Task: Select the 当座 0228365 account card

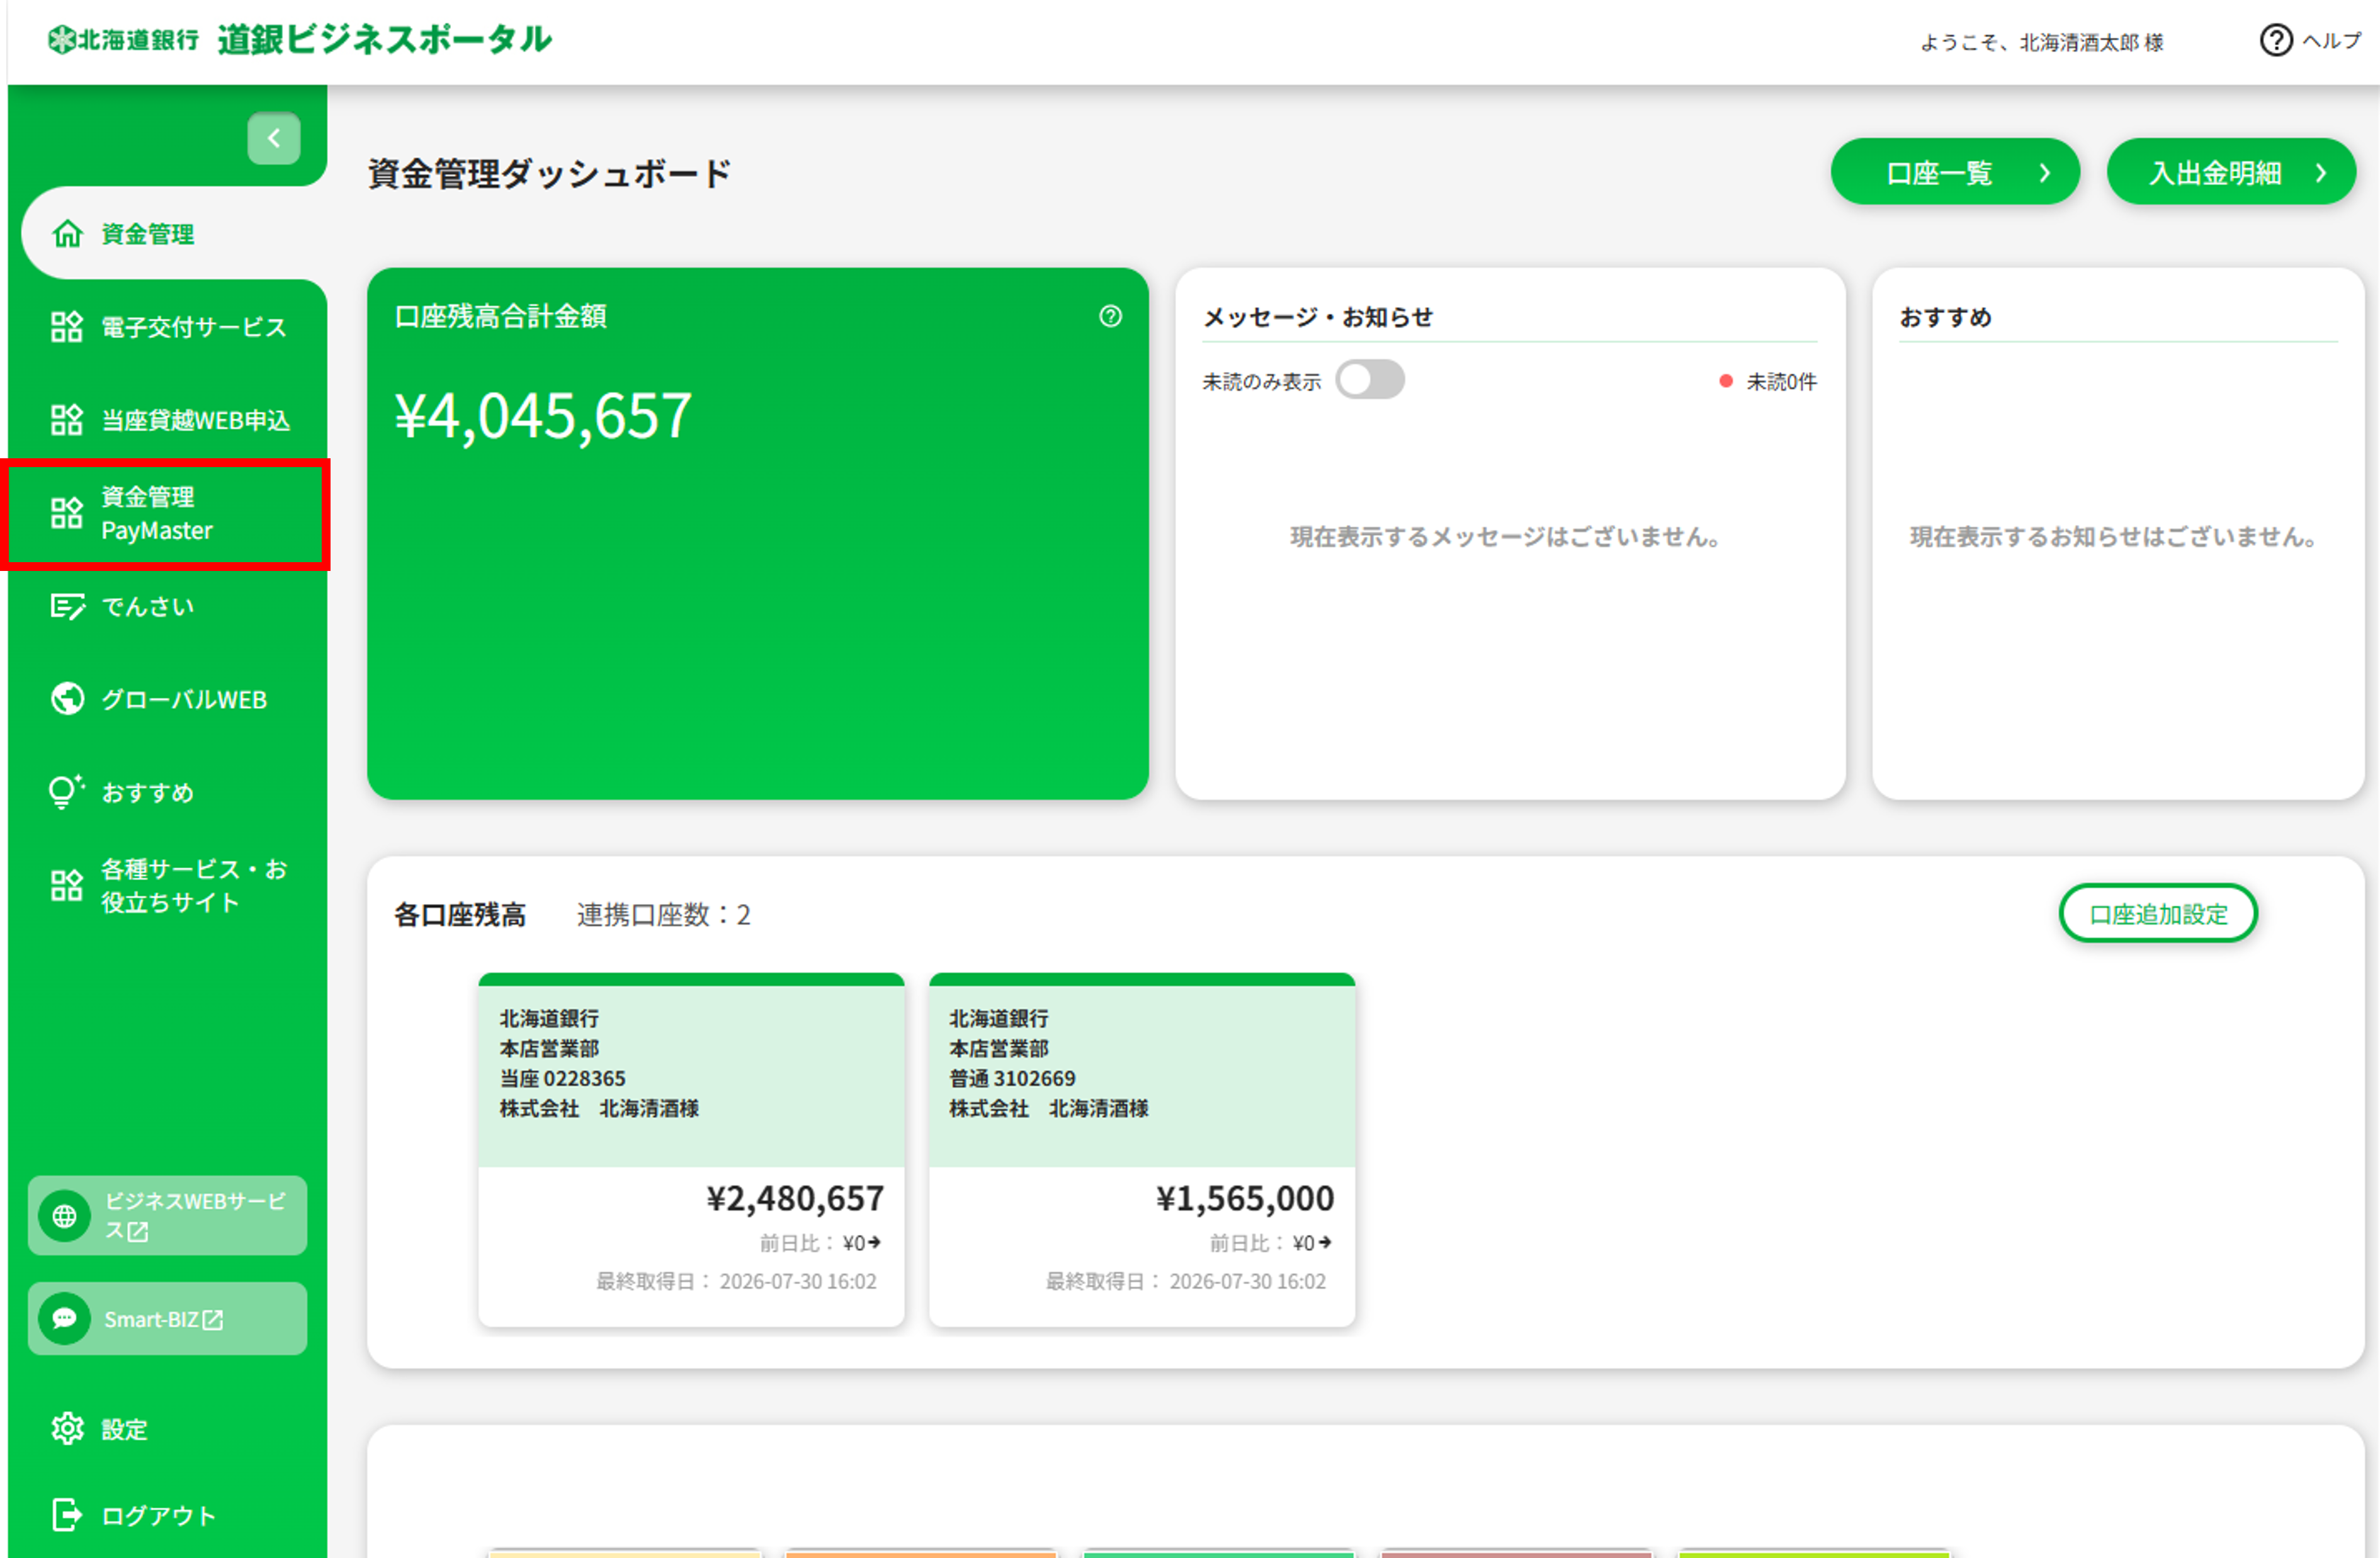Action: 691,1150
